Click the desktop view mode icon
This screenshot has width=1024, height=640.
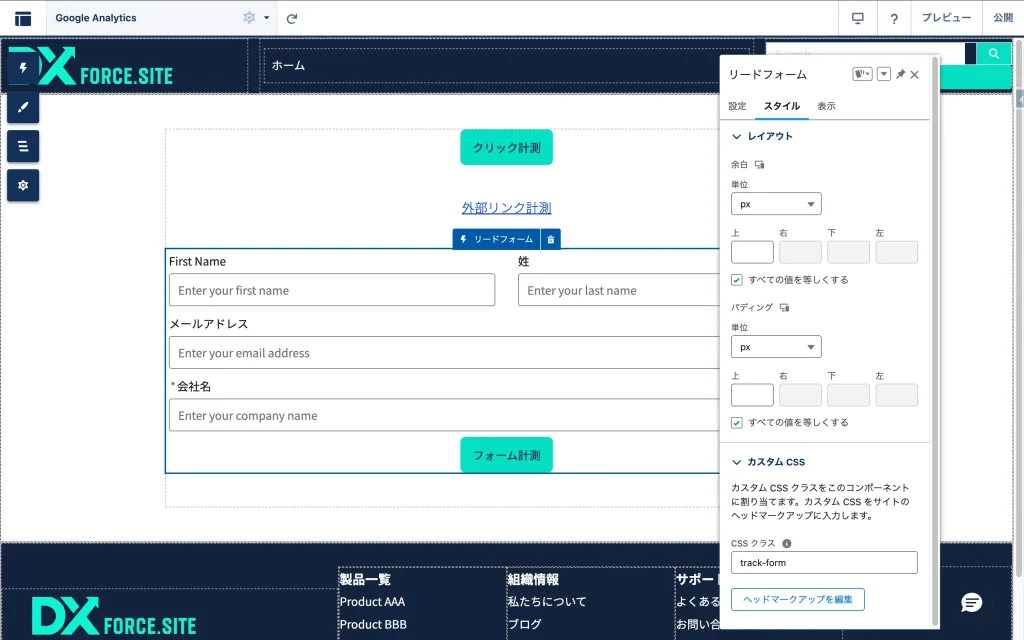tap(857, 18)
